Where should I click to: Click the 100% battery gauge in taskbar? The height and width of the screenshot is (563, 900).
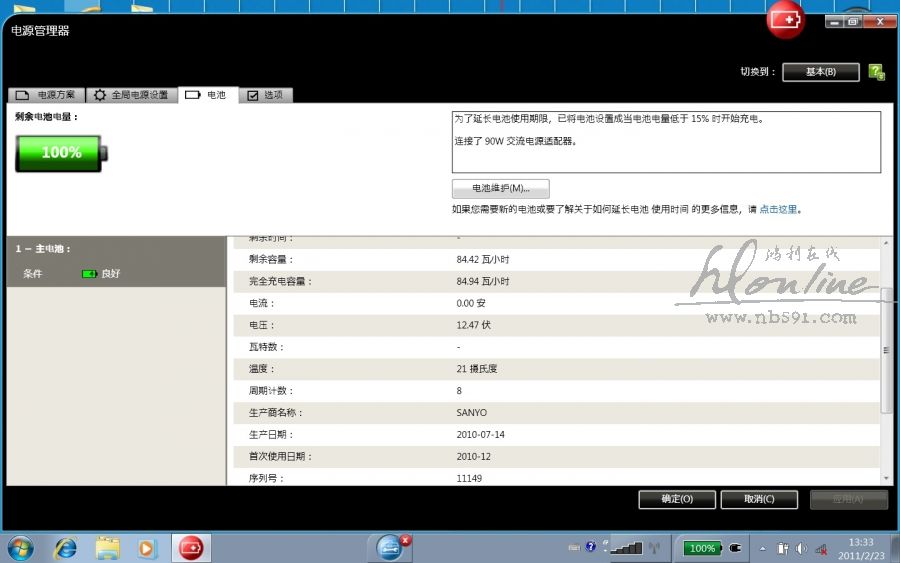702,548
